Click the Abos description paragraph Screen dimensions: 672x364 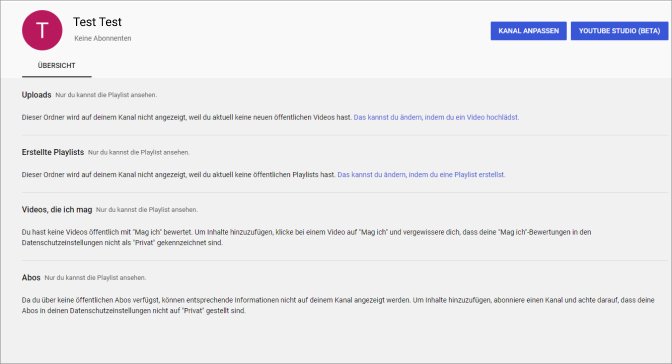(338, 305)
